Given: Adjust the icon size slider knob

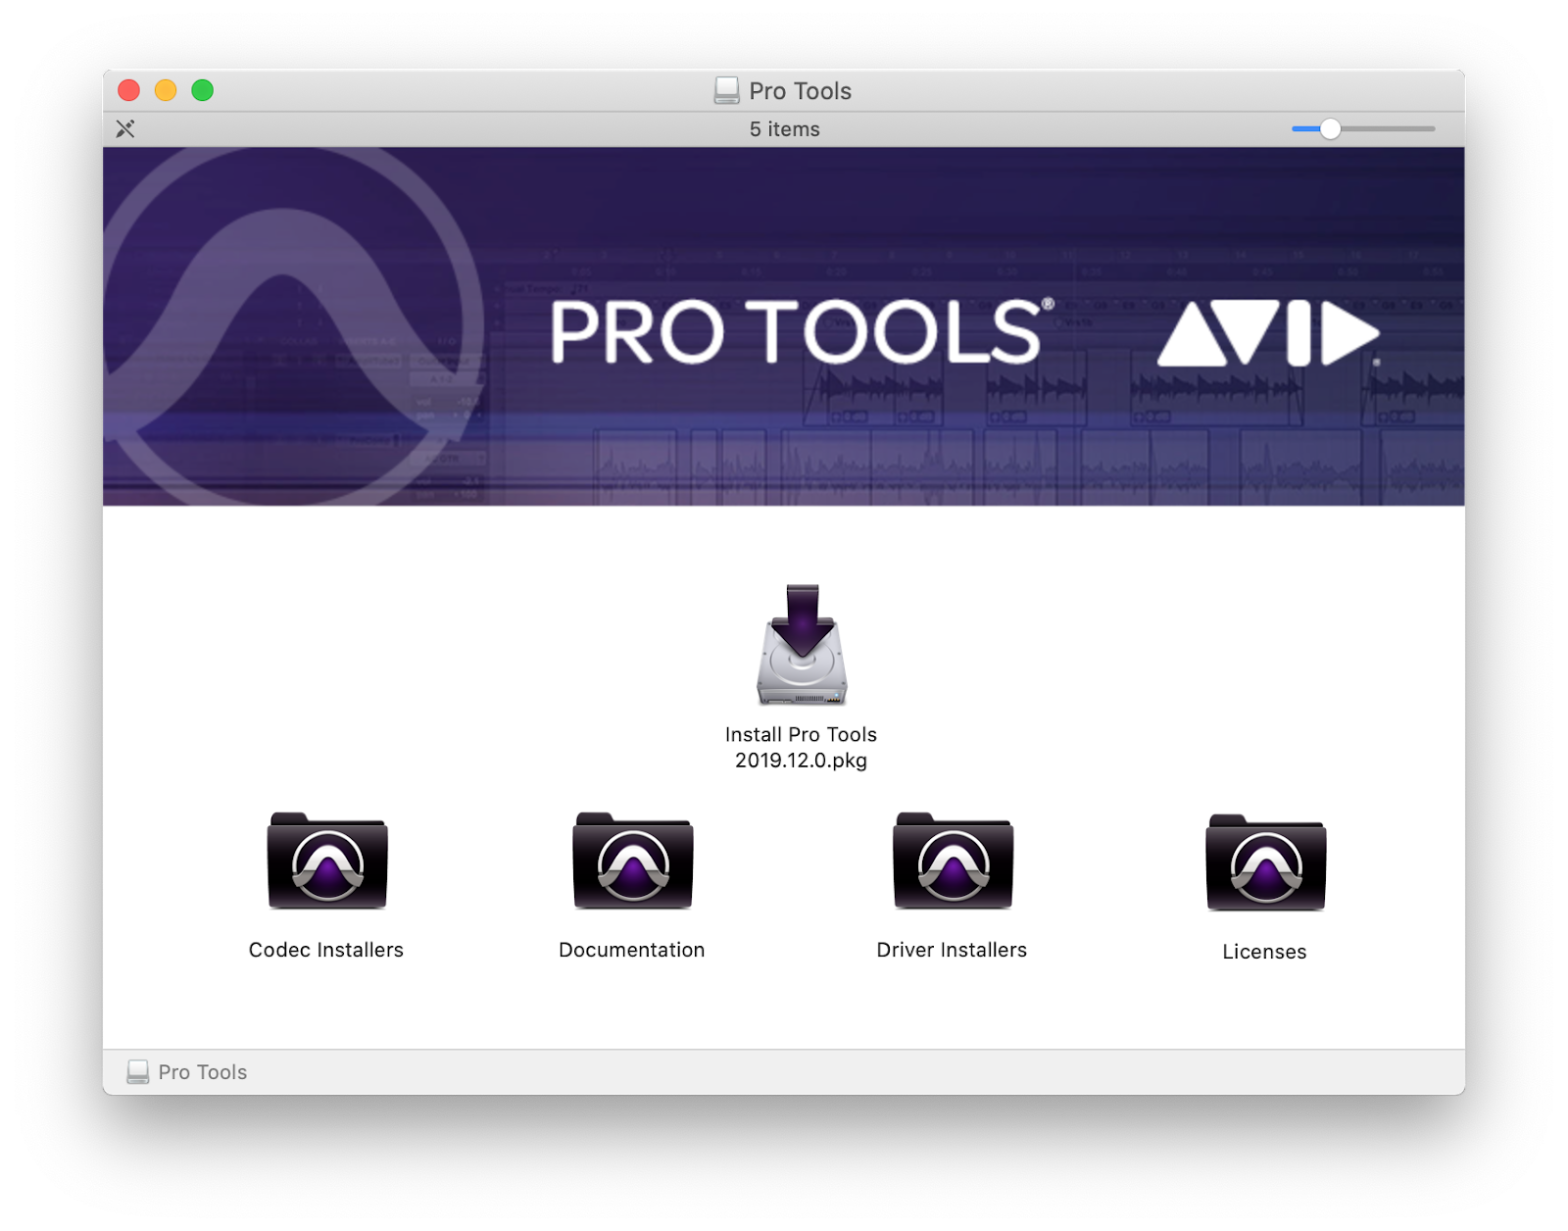Looking at the screenshot, I should coord(1330,128).
